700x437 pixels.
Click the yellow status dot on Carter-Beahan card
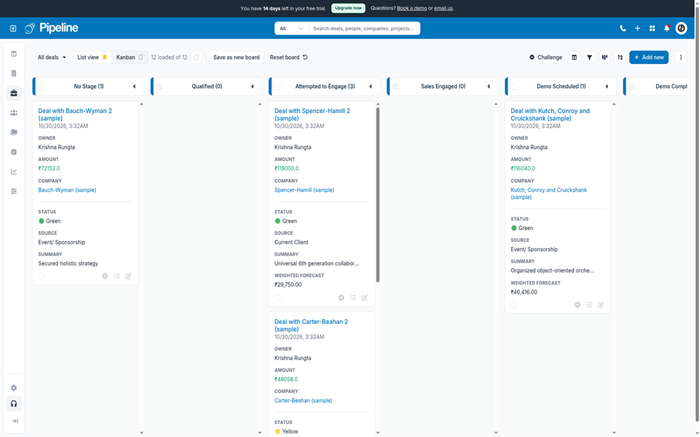[277, 432]
